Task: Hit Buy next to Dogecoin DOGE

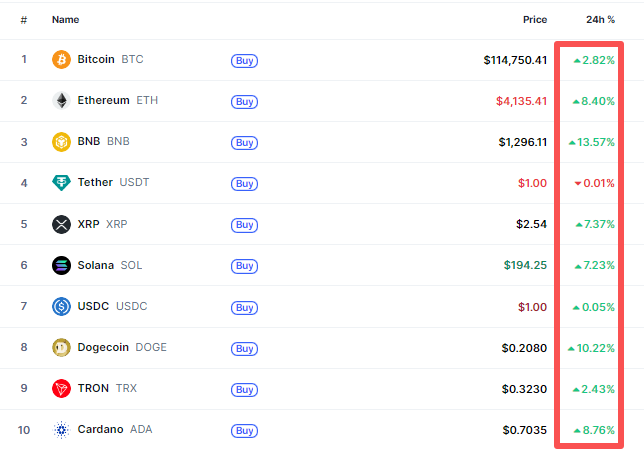Action: click(x=244, y=348)
